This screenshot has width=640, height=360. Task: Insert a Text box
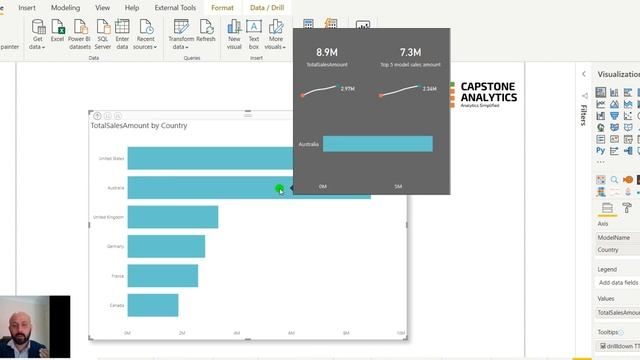[x=253, y=35]
